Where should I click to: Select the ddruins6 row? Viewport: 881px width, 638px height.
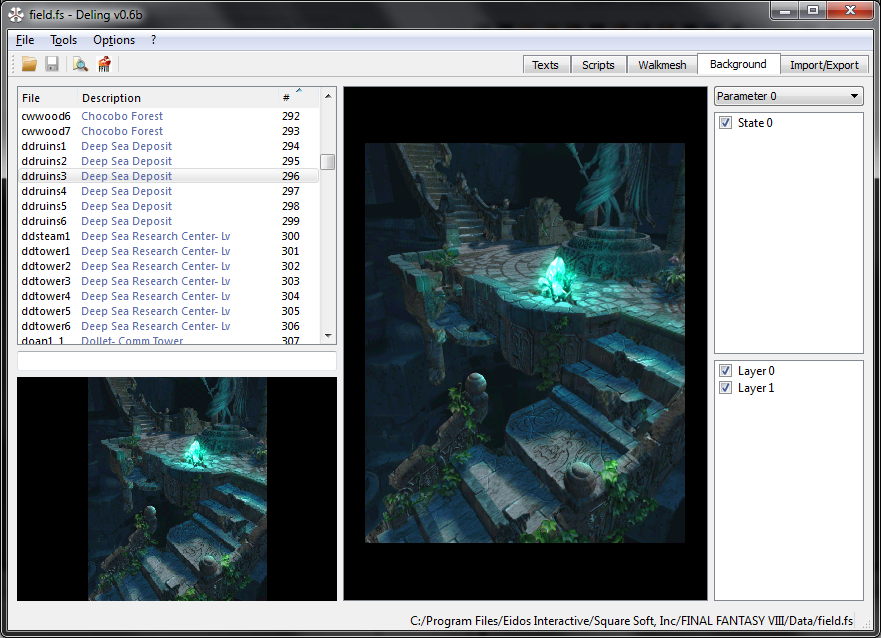169,221
